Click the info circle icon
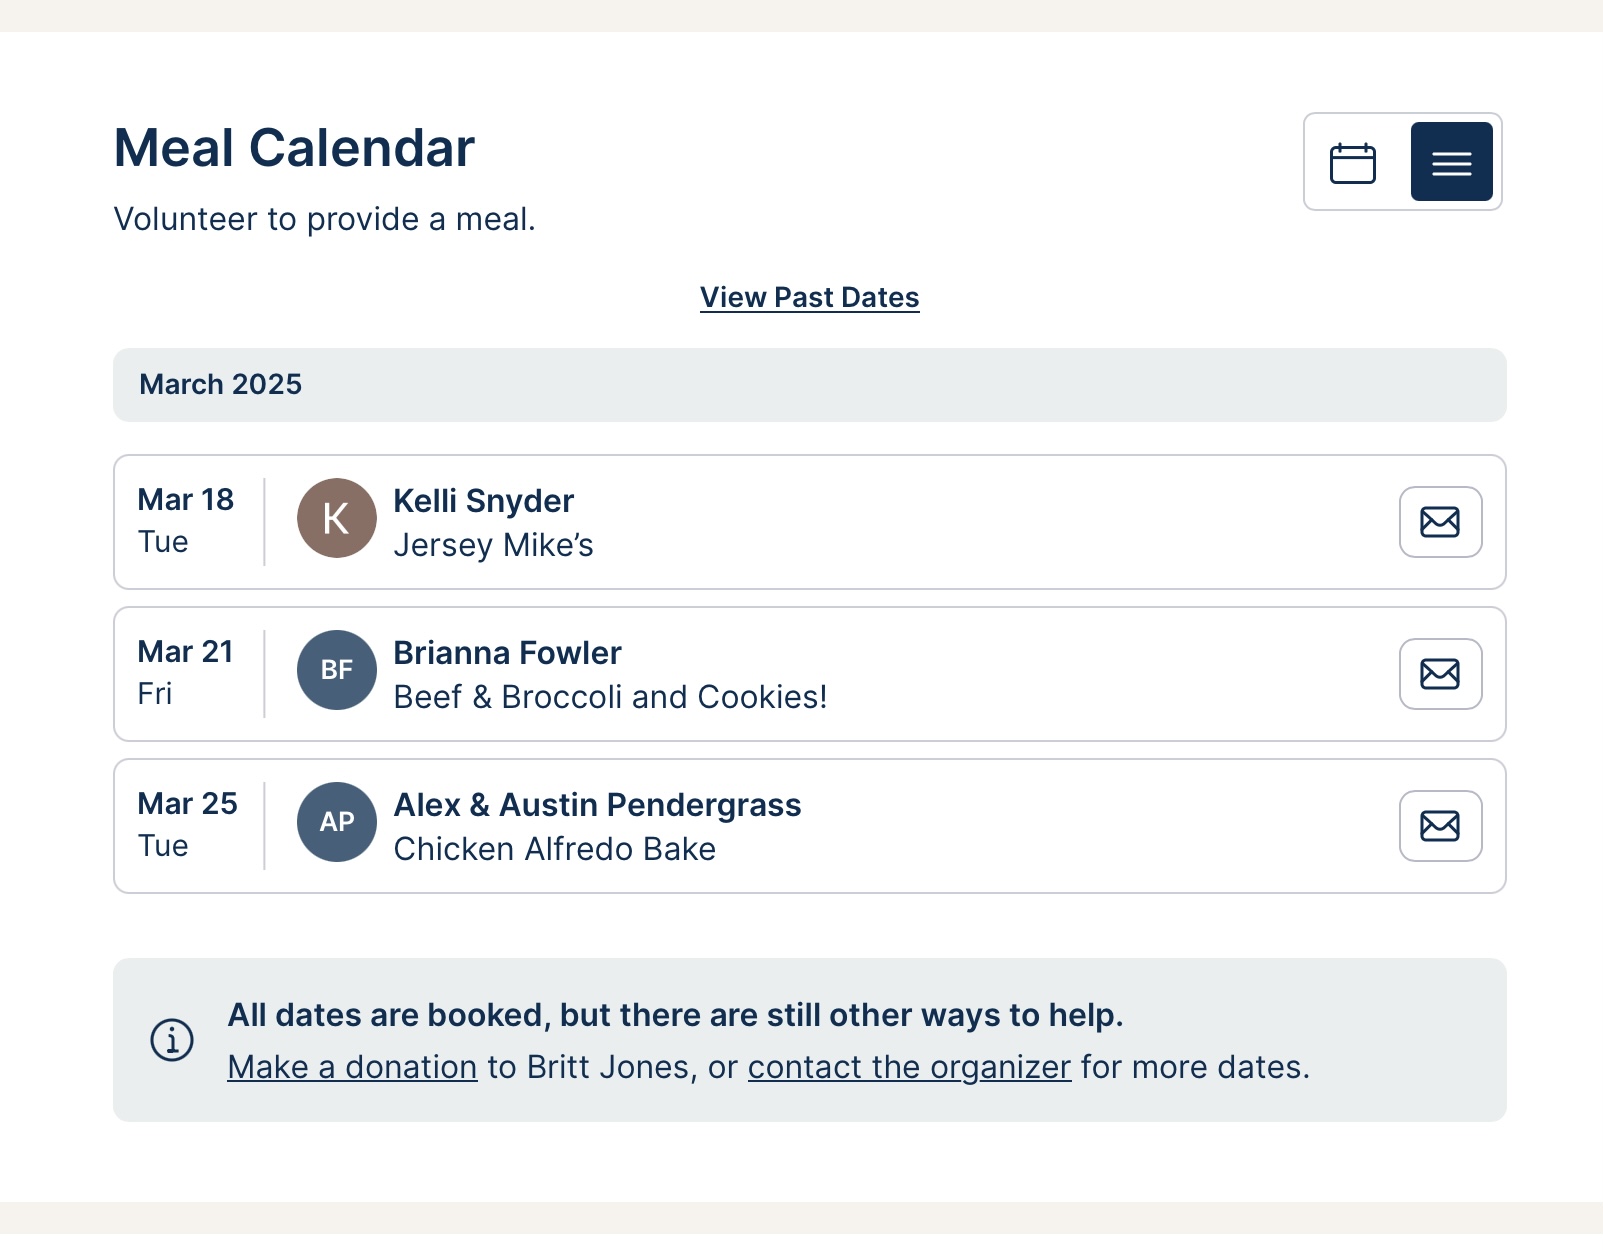1603x1250 pixels. (x=172, y=1040)
